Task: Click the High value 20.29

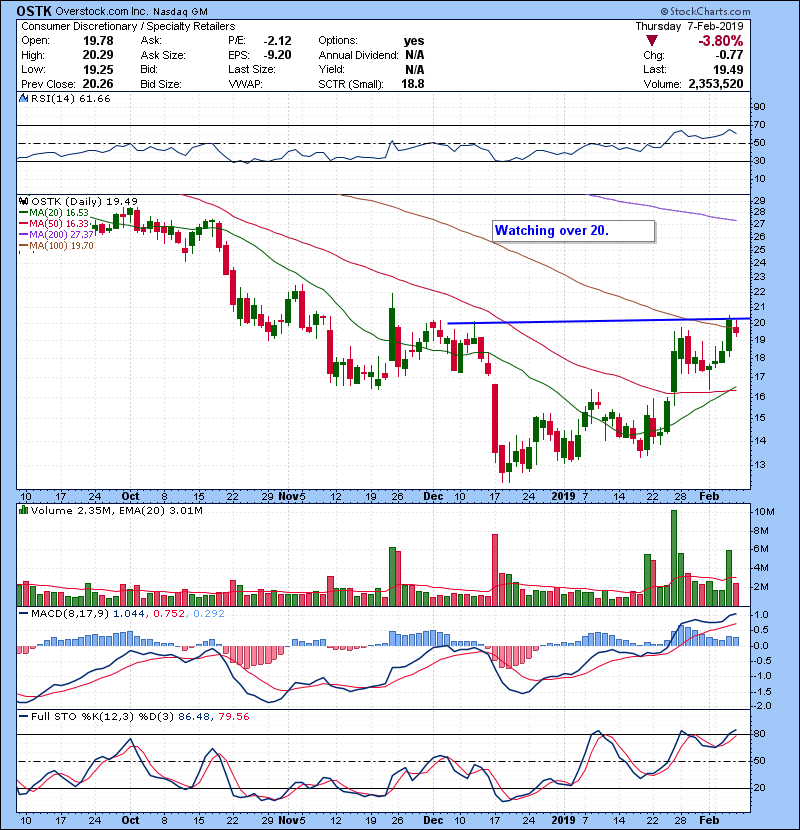Action: [x=98, y=55]
